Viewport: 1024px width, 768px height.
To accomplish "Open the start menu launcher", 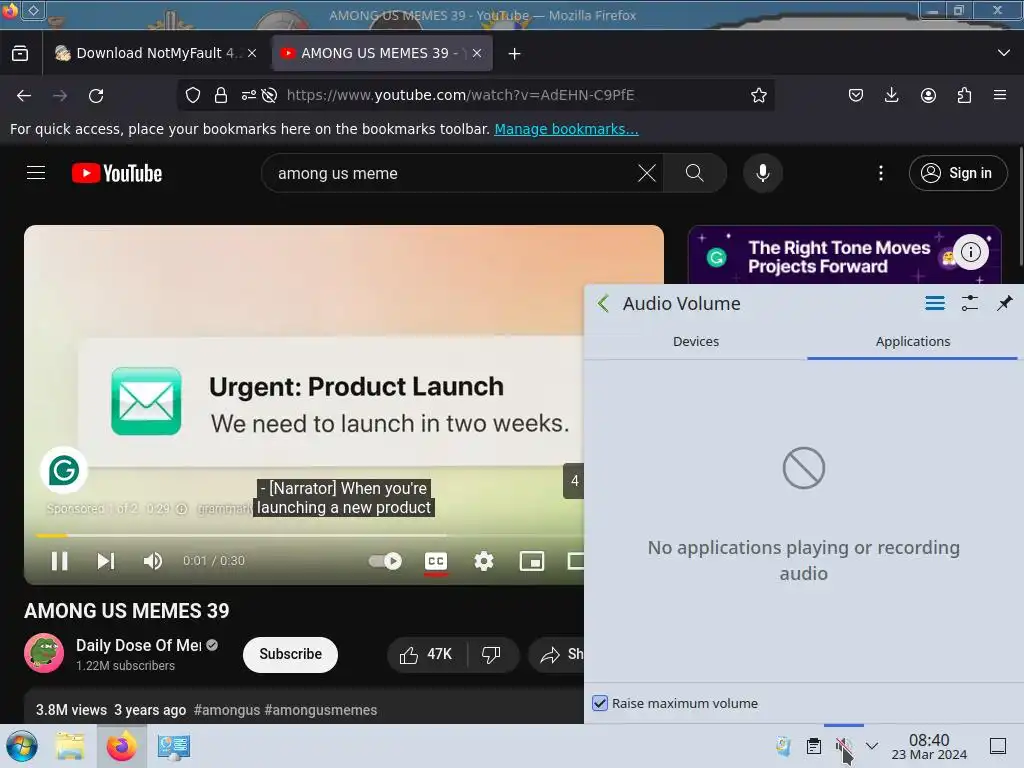I will (x=22, y=746).
